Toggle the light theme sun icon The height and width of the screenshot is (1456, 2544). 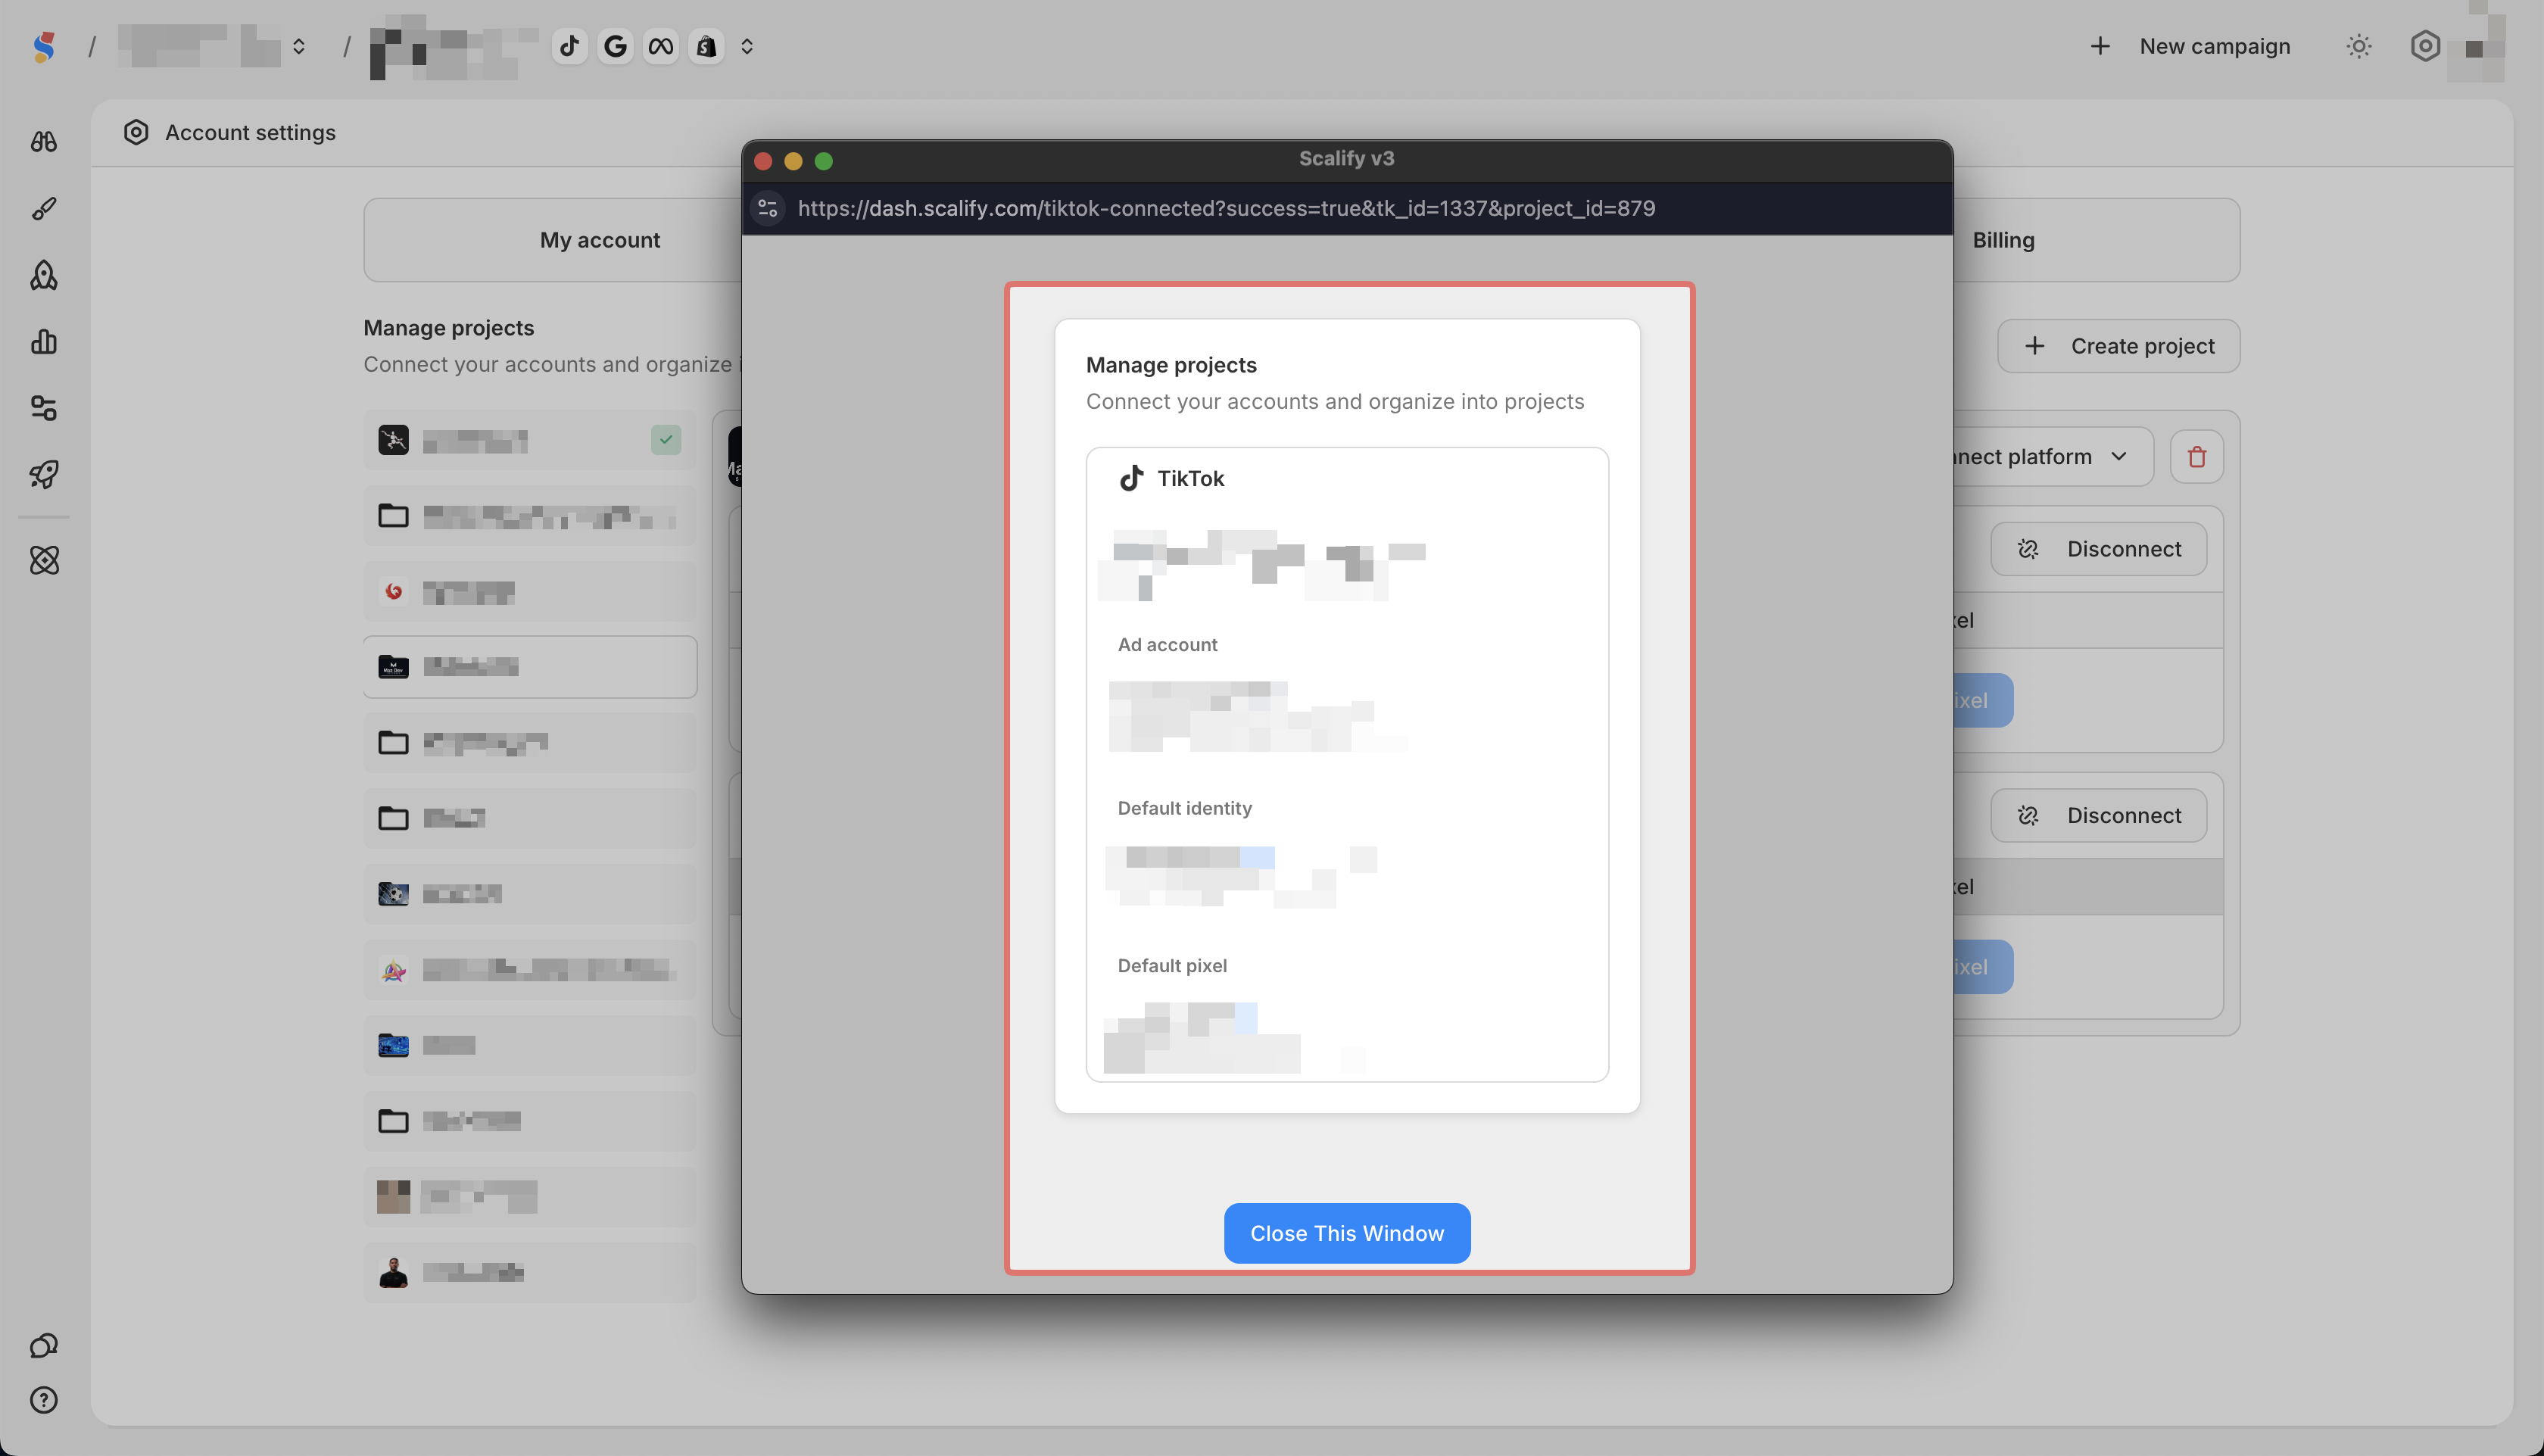[x=2358, y=46]
